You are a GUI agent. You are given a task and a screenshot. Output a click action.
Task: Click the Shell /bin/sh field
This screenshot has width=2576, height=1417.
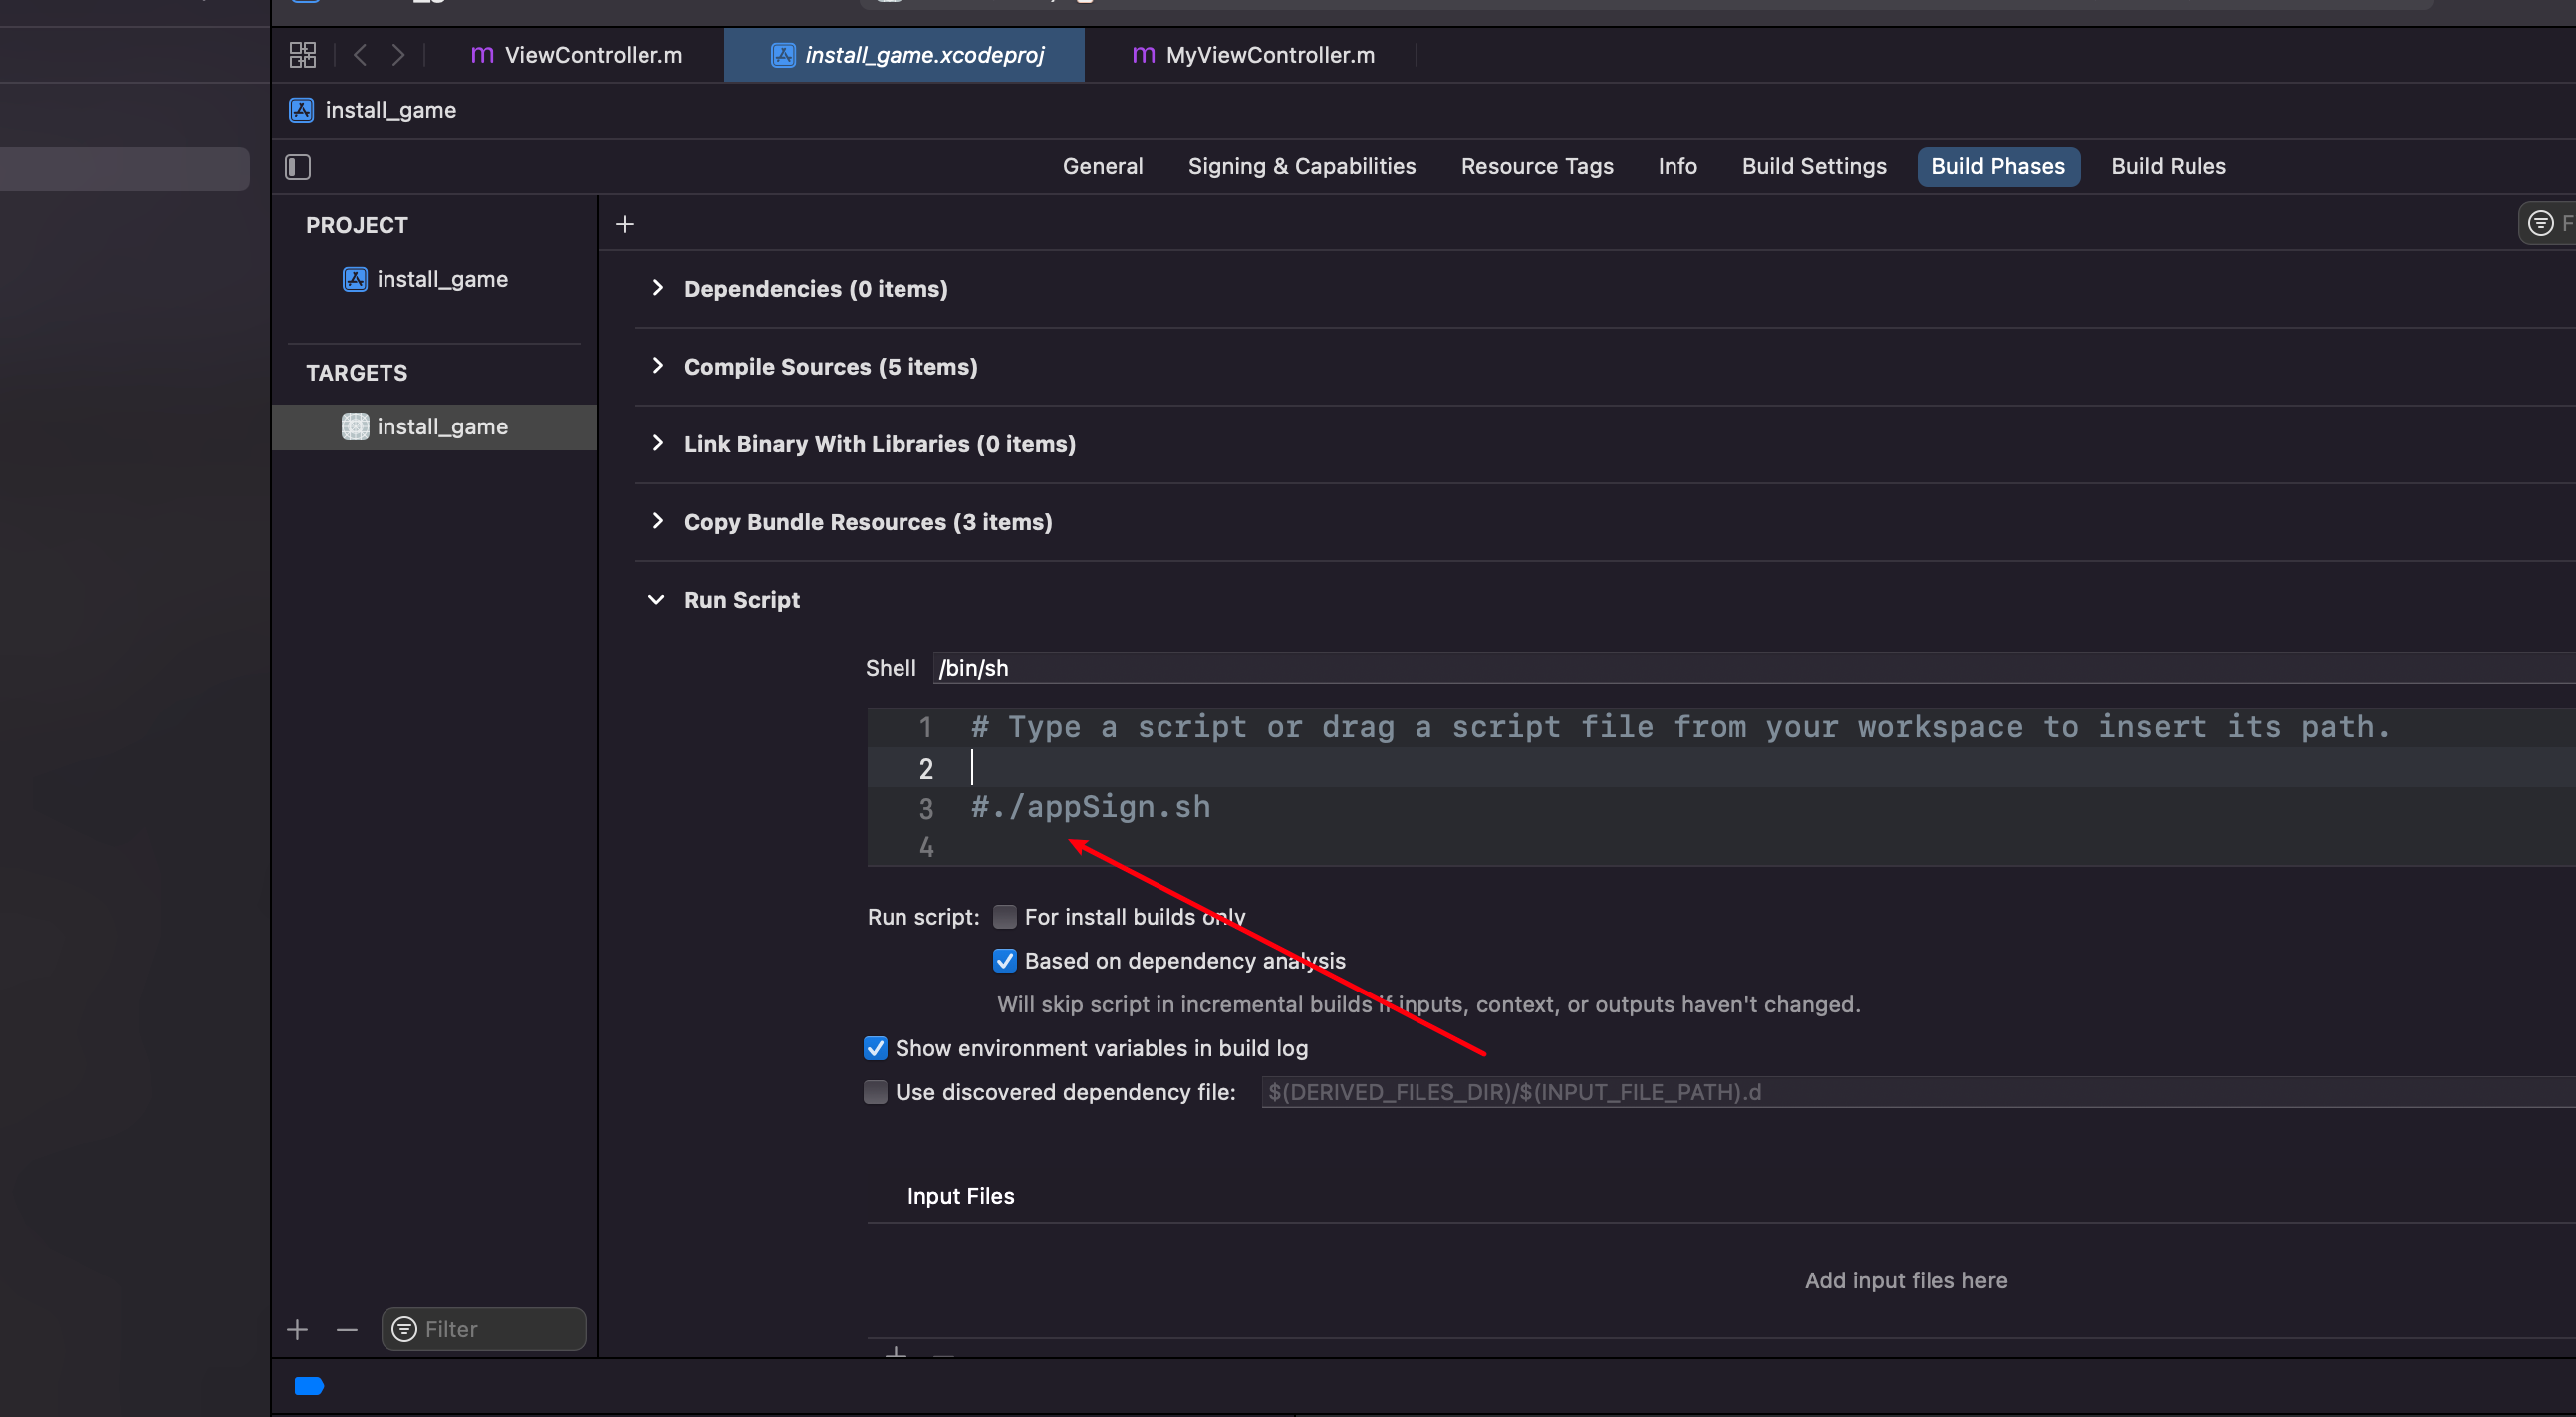pos(1753,668)
